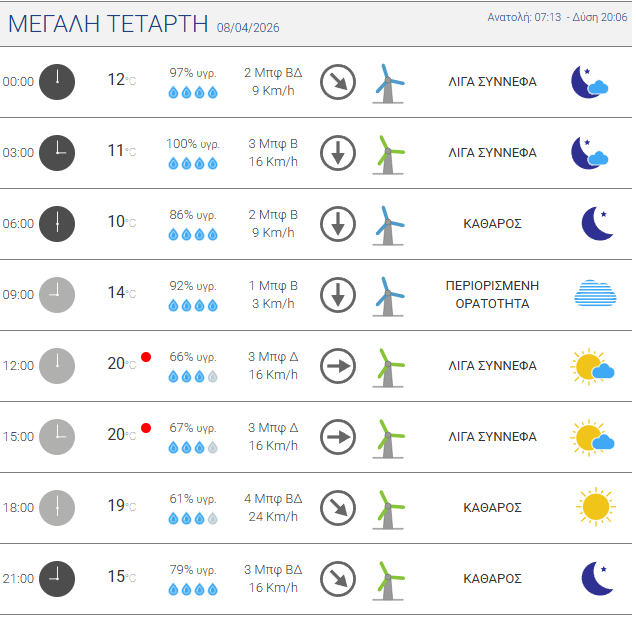This screenshot has height=618, width=636.
Task: Click the grey clock icon at 09:00
Action: 57,295
